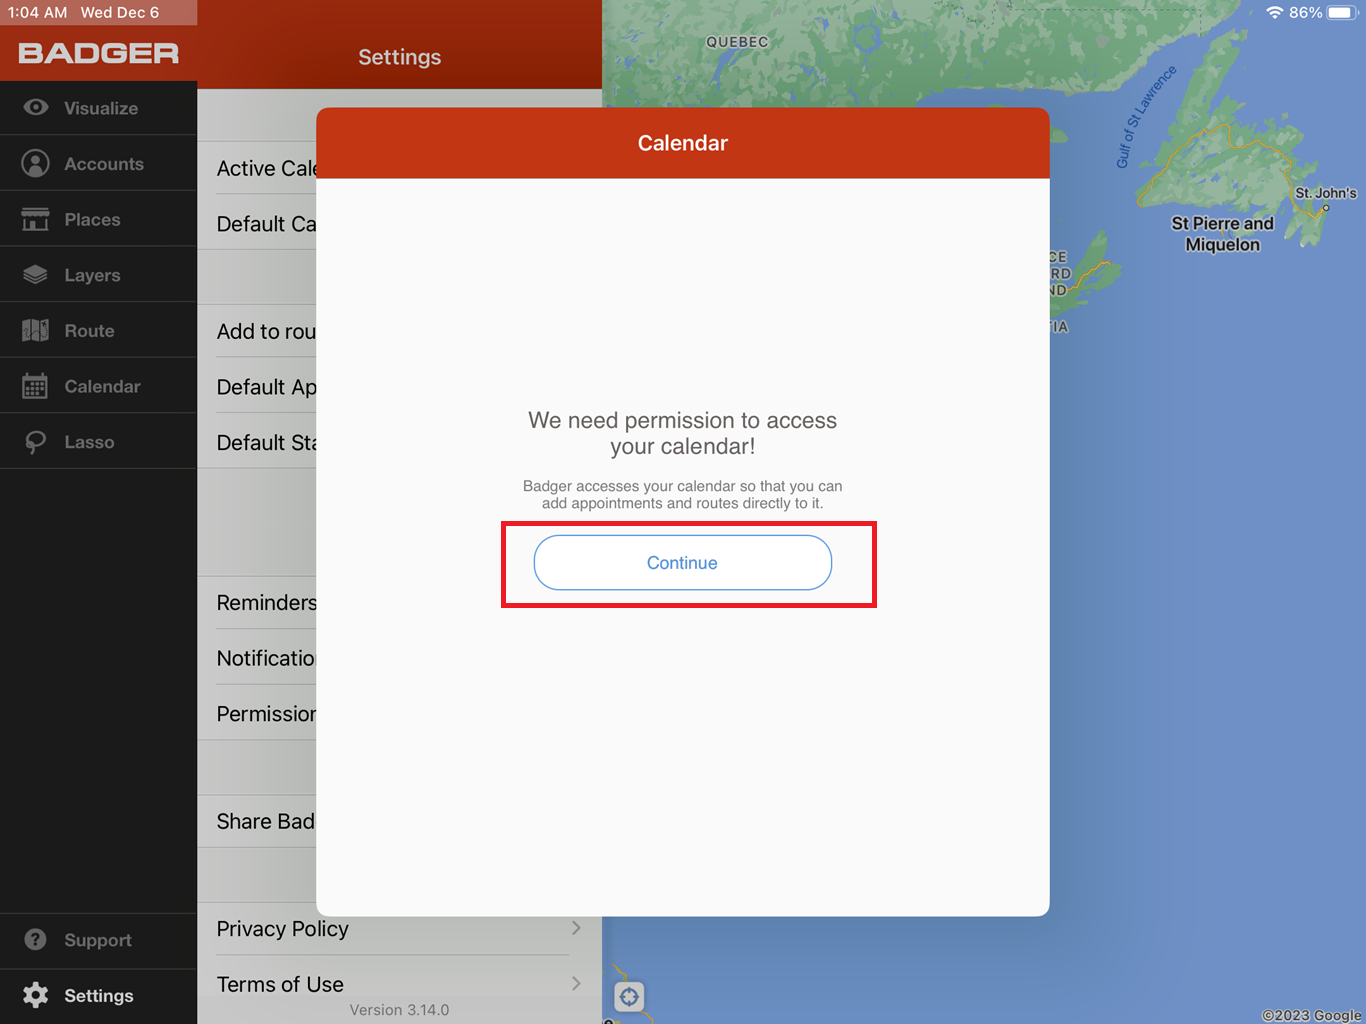1366x1024 pixels.
Task: Open the Calendar section icon
Action: point(36,385)
